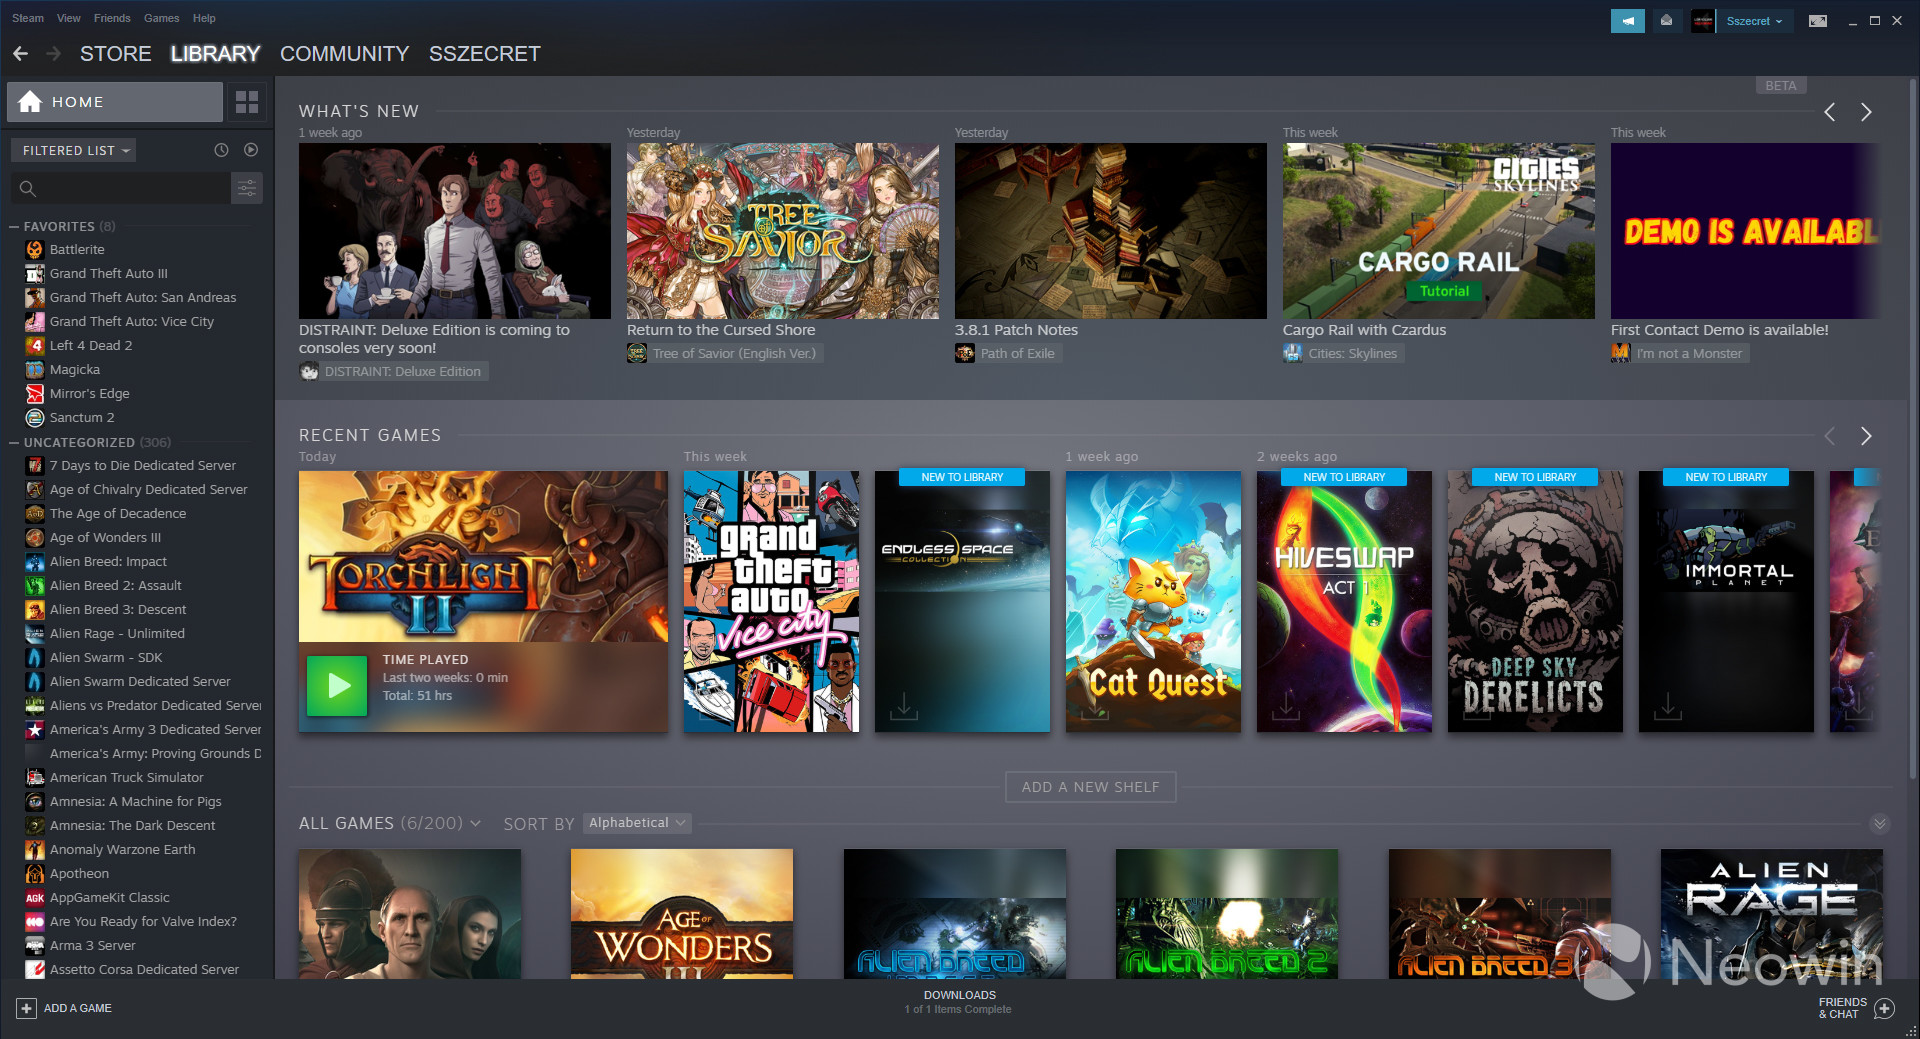Click the Szecret profile avatar

click(1703, 21)
